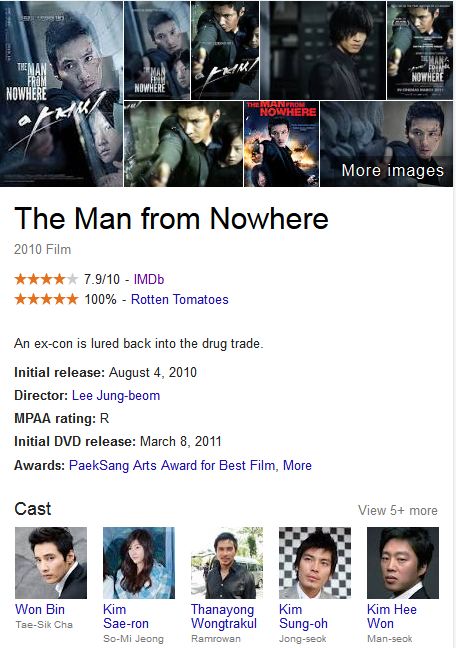Click director Lee Jung-beom link

[116, 395]
